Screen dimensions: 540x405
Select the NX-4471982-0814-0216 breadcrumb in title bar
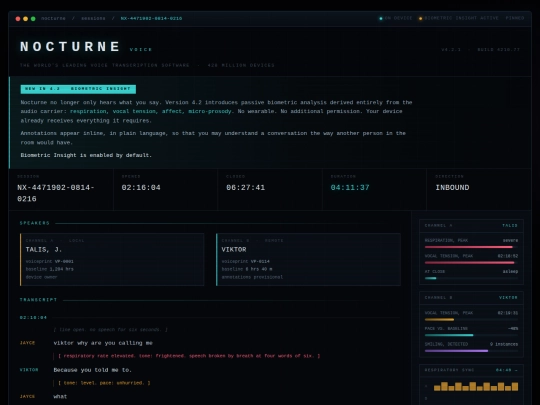click(151, 18)
